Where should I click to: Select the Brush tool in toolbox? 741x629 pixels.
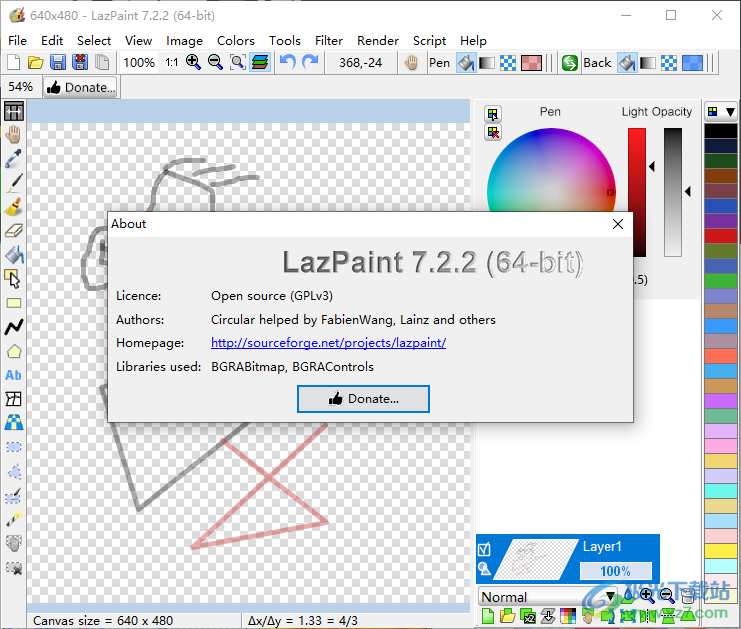tap(14, 207)
